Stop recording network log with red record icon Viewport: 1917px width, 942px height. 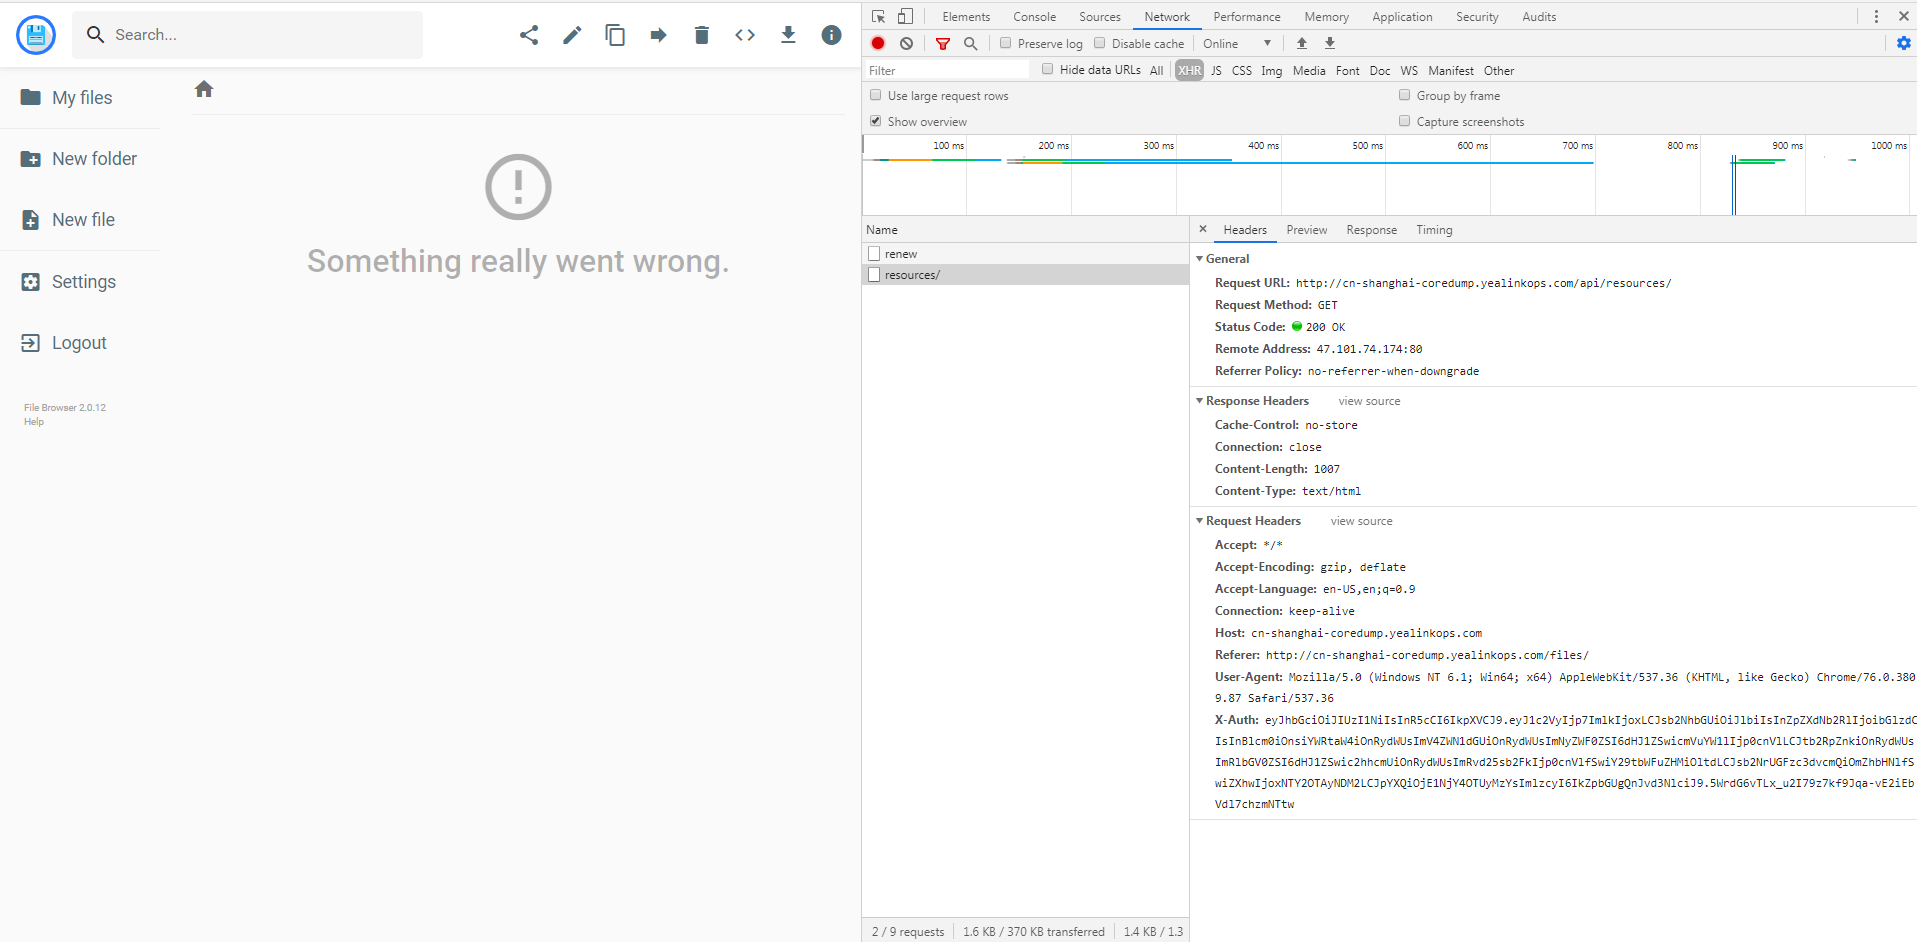tap(877, 43)
